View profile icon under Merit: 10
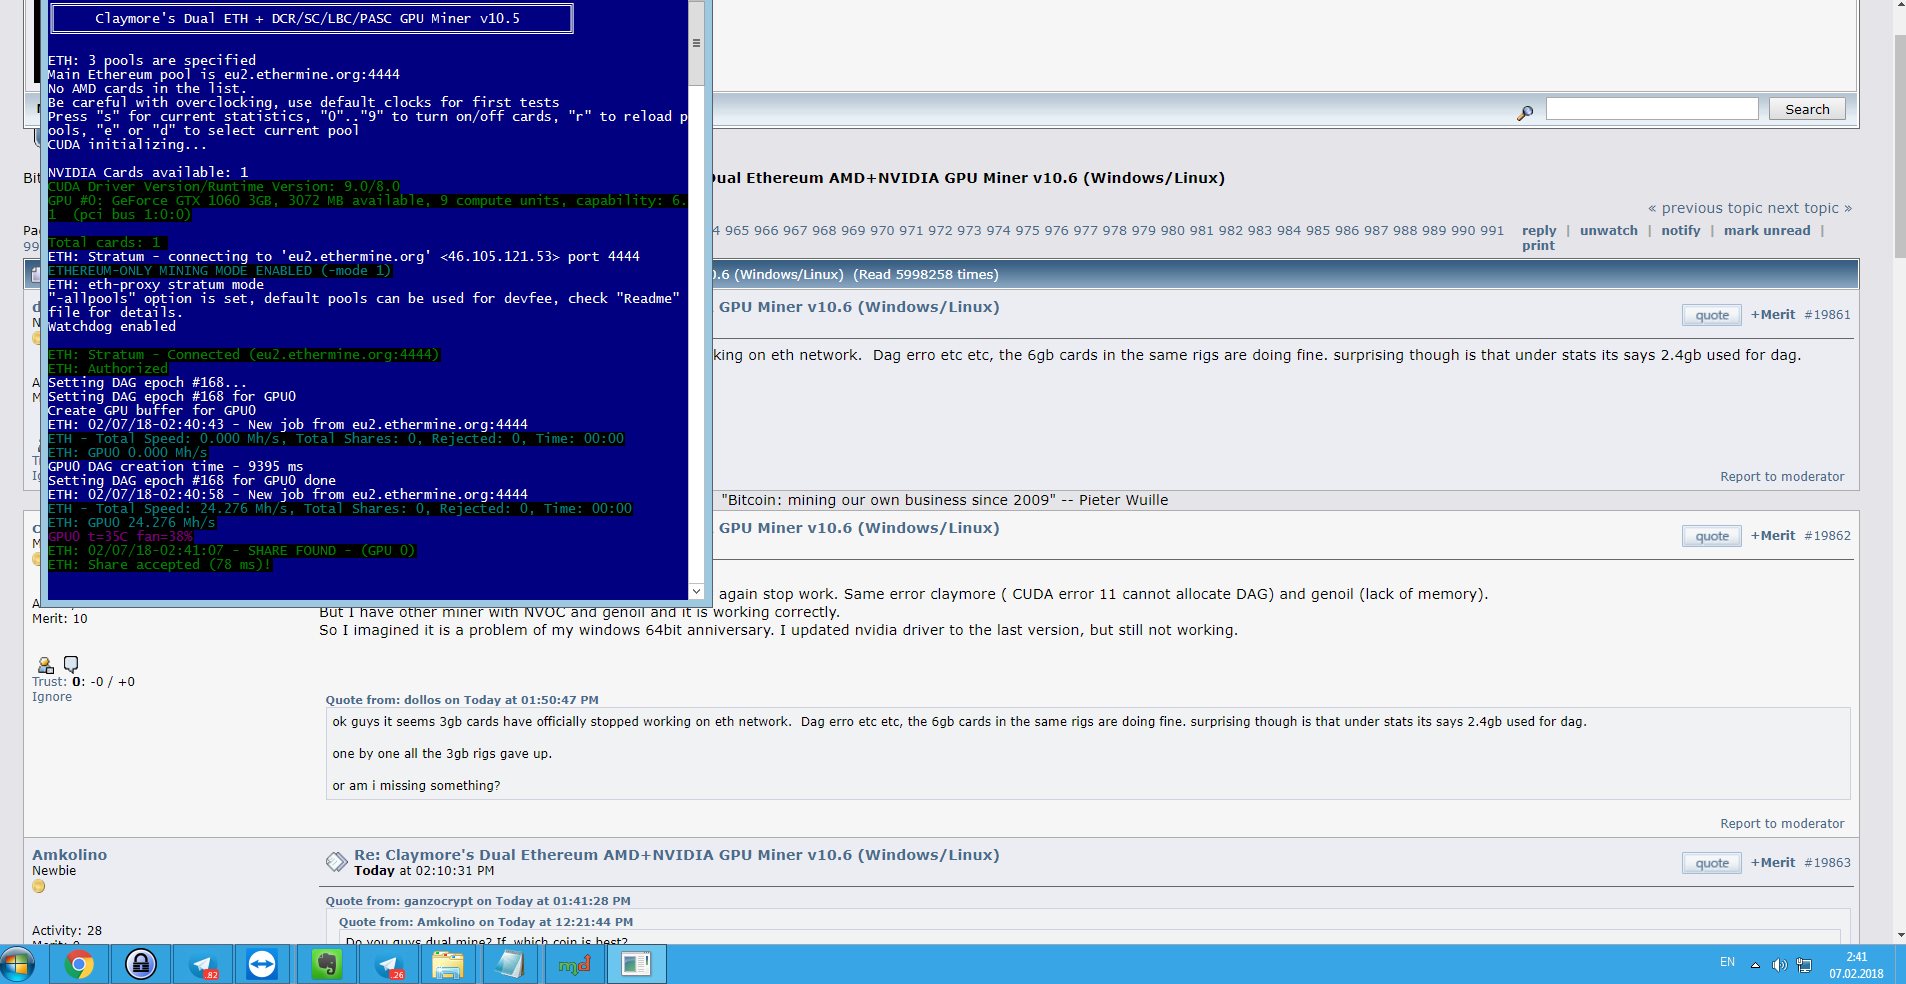The image size is (1906, 984). 45,665
